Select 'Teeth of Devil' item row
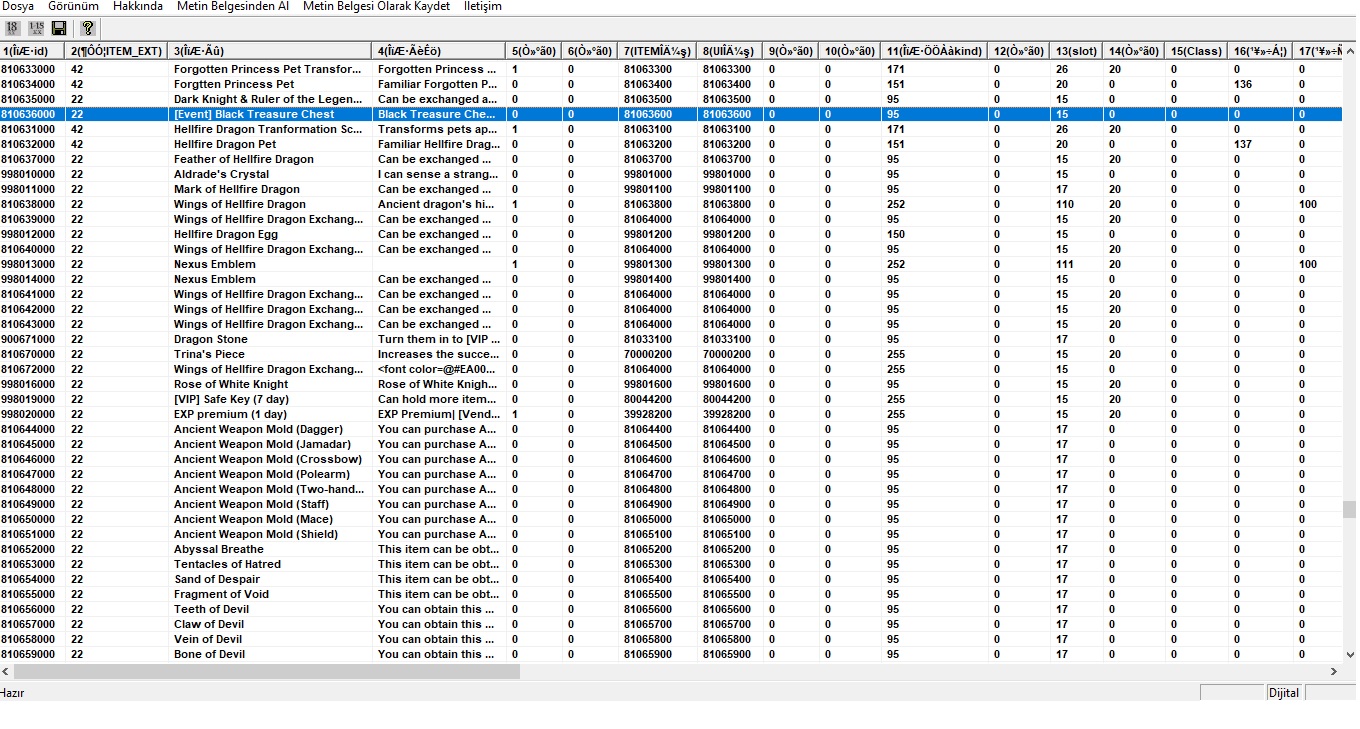The width and height of the screenshot is (1360, 729). (x=670, y=609)
